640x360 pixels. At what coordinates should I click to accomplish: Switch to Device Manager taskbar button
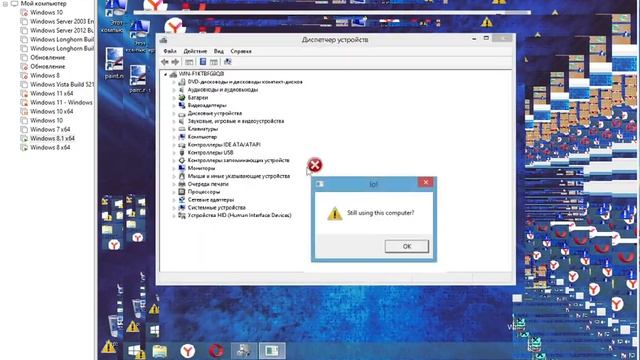(244, 351)
